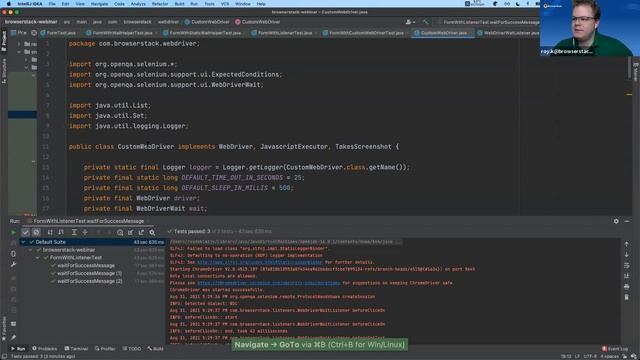The width and height of the screenshot is (640, 360).
Task: Click the layout icon in Run sidebar
Action: tap(13, 324)
